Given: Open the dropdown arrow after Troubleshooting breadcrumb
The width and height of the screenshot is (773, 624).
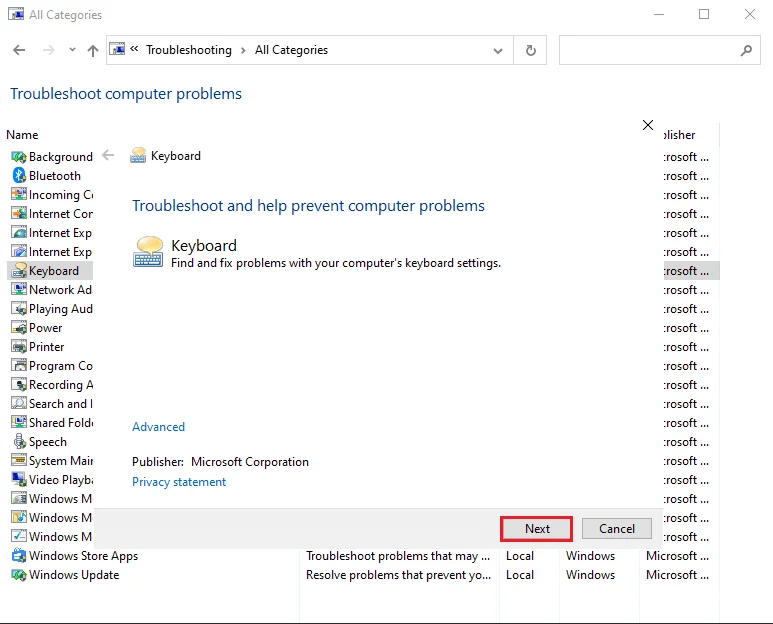Looking at the screenshot, I should (243, 50).
